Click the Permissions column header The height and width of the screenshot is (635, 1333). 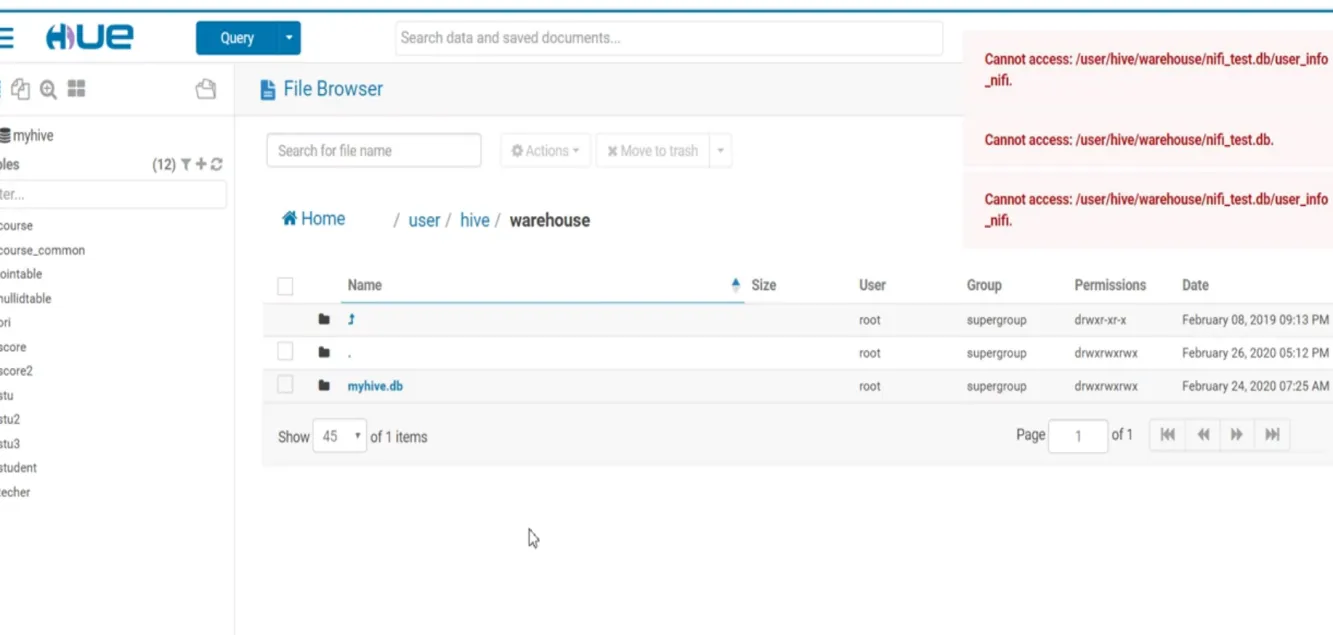click(x=1110, y=285)
